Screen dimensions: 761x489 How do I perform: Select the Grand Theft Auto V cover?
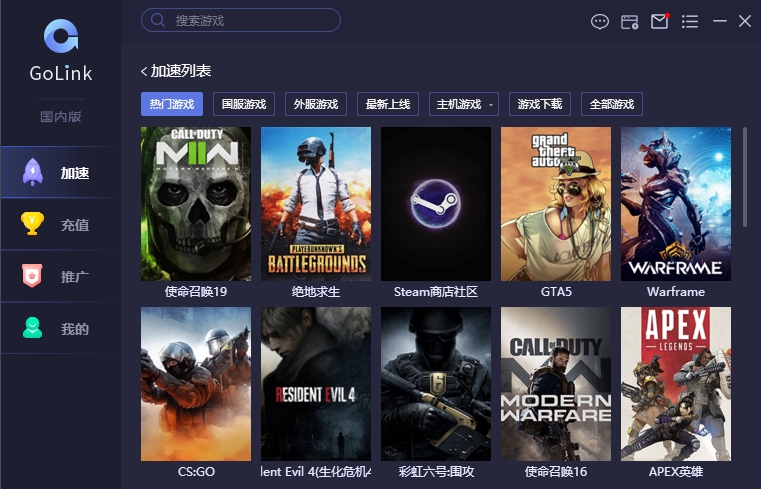coord(556,204)
